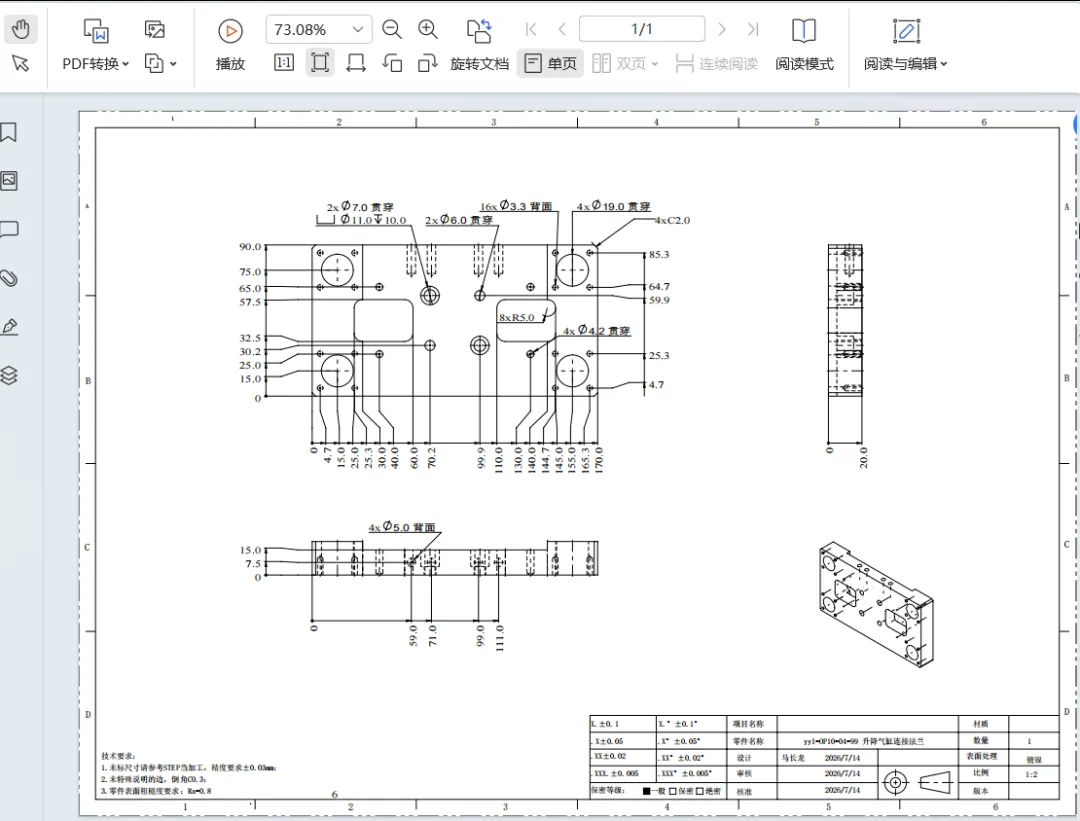This screenshot has width=1080, height=821.
Task: Click the '4xC2.0' chamfer annotation
Action: coord(672,220)
